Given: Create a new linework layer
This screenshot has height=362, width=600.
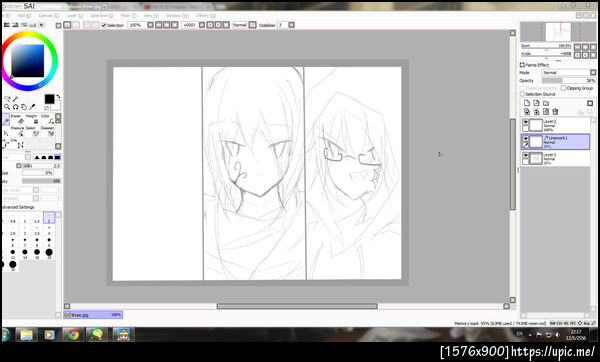Looking at the screenshot, I should click(536, 103).
